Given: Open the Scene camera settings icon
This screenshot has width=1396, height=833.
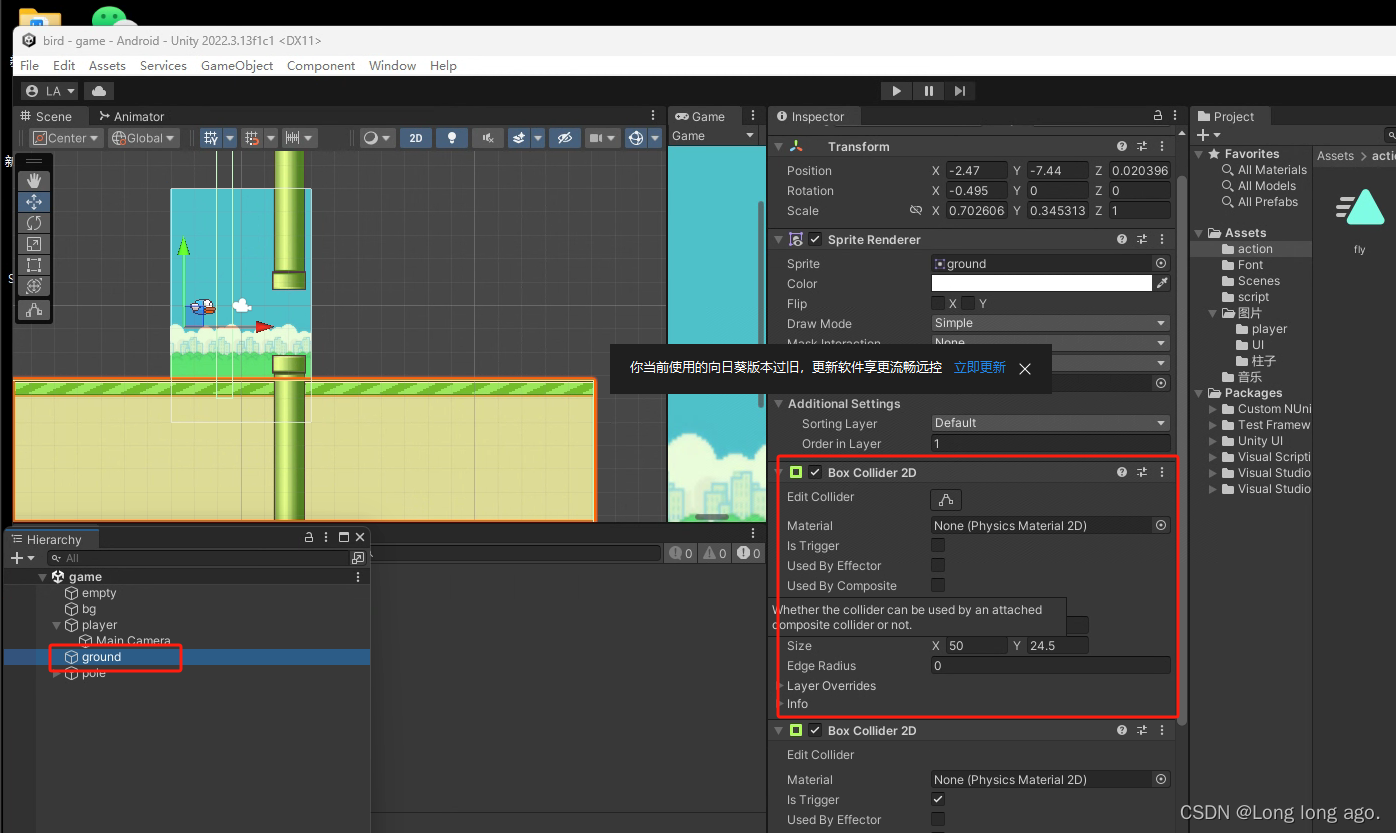Looking at the screenshot, I should [596, 138].
